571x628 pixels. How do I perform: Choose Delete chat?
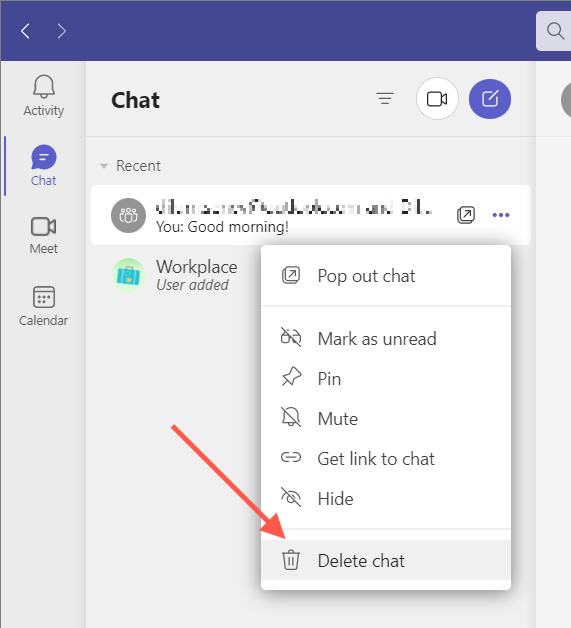click(x=386, y=560)
